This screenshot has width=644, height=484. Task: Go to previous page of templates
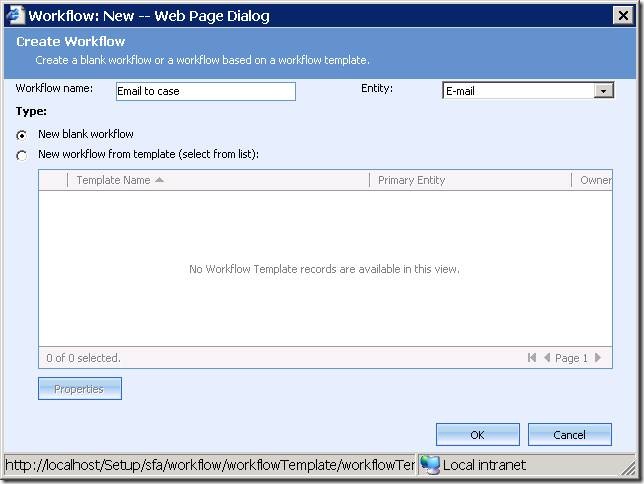click(x=547, y=358)
